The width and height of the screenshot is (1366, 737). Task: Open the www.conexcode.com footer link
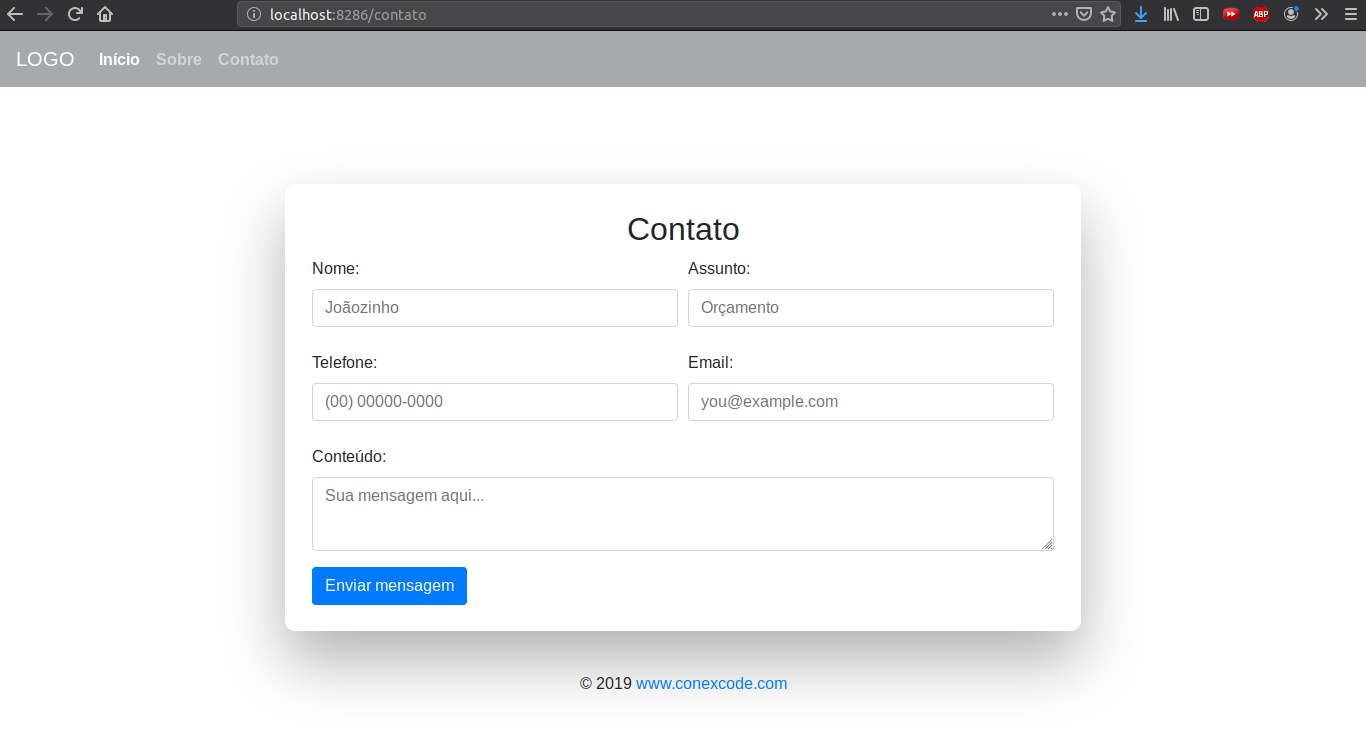point(712,684)
